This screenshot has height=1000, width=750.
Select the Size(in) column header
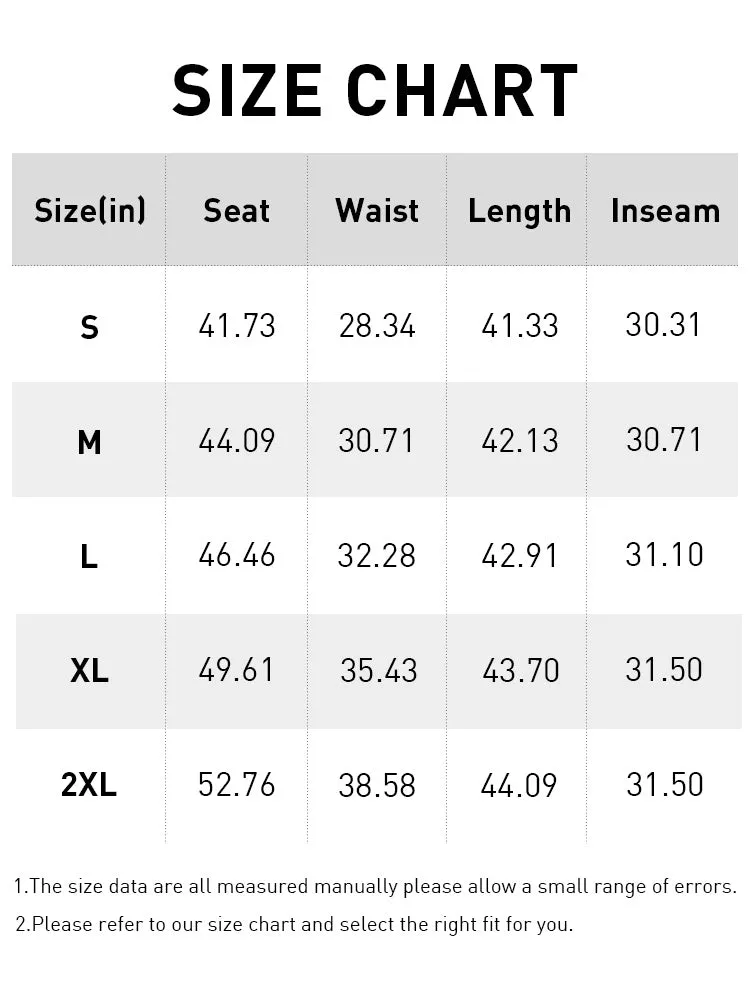(90, 210)
